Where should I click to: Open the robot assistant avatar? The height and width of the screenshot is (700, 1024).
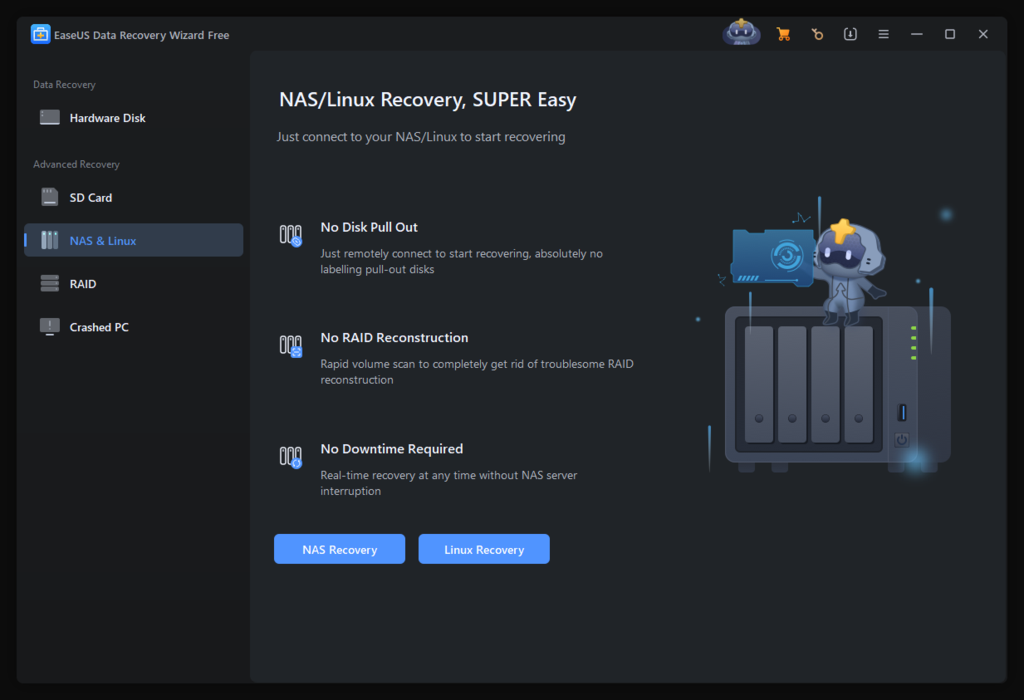[x=741, y=33]
